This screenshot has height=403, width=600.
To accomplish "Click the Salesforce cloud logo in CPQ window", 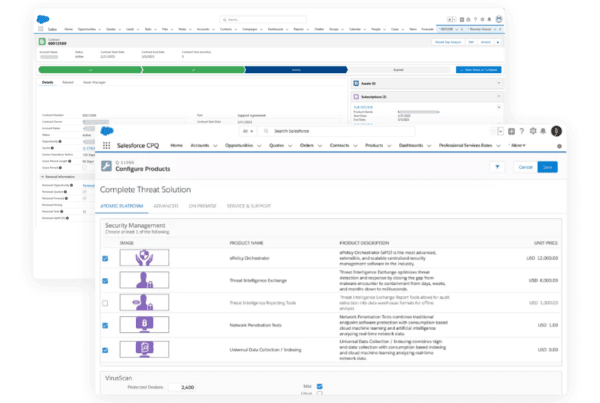I will coord(107,131).
